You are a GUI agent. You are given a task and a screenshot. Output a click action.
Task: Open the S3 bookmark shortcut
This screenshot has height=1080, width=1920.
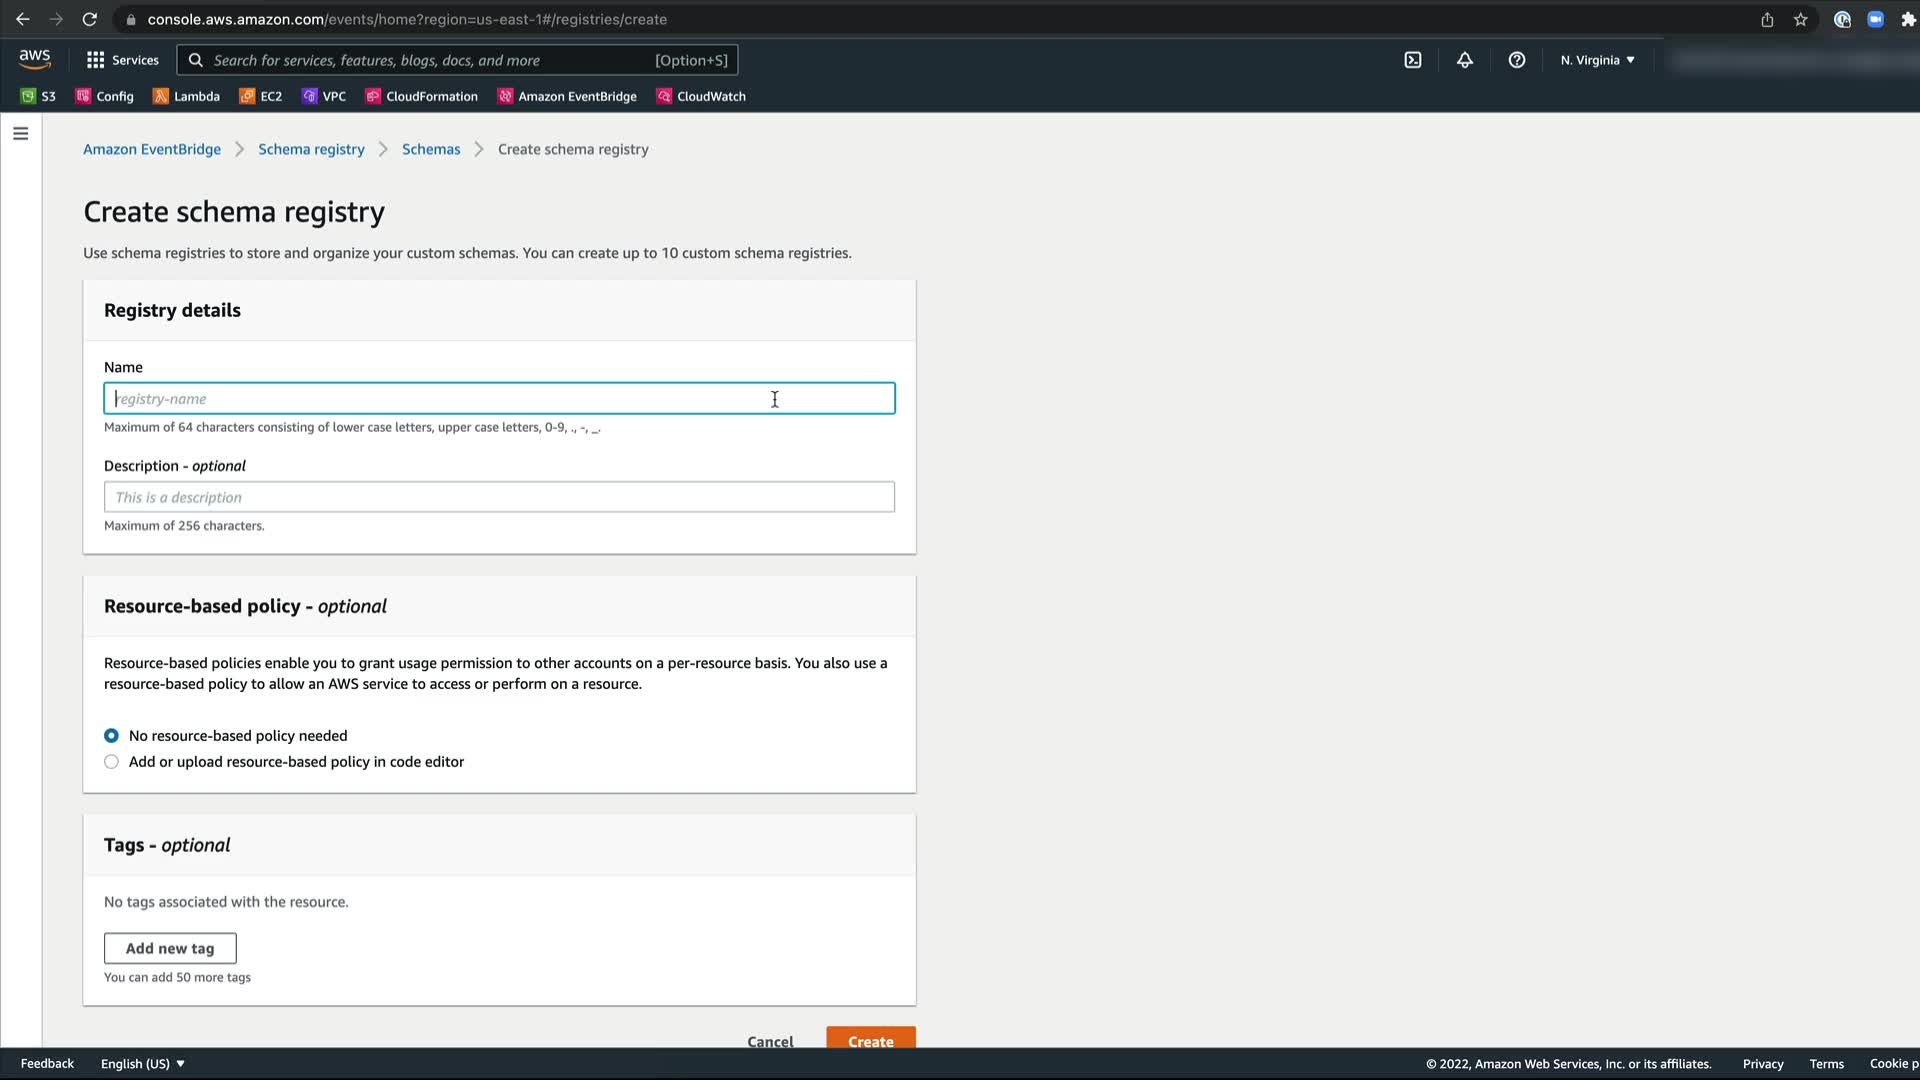pos(38,96)
